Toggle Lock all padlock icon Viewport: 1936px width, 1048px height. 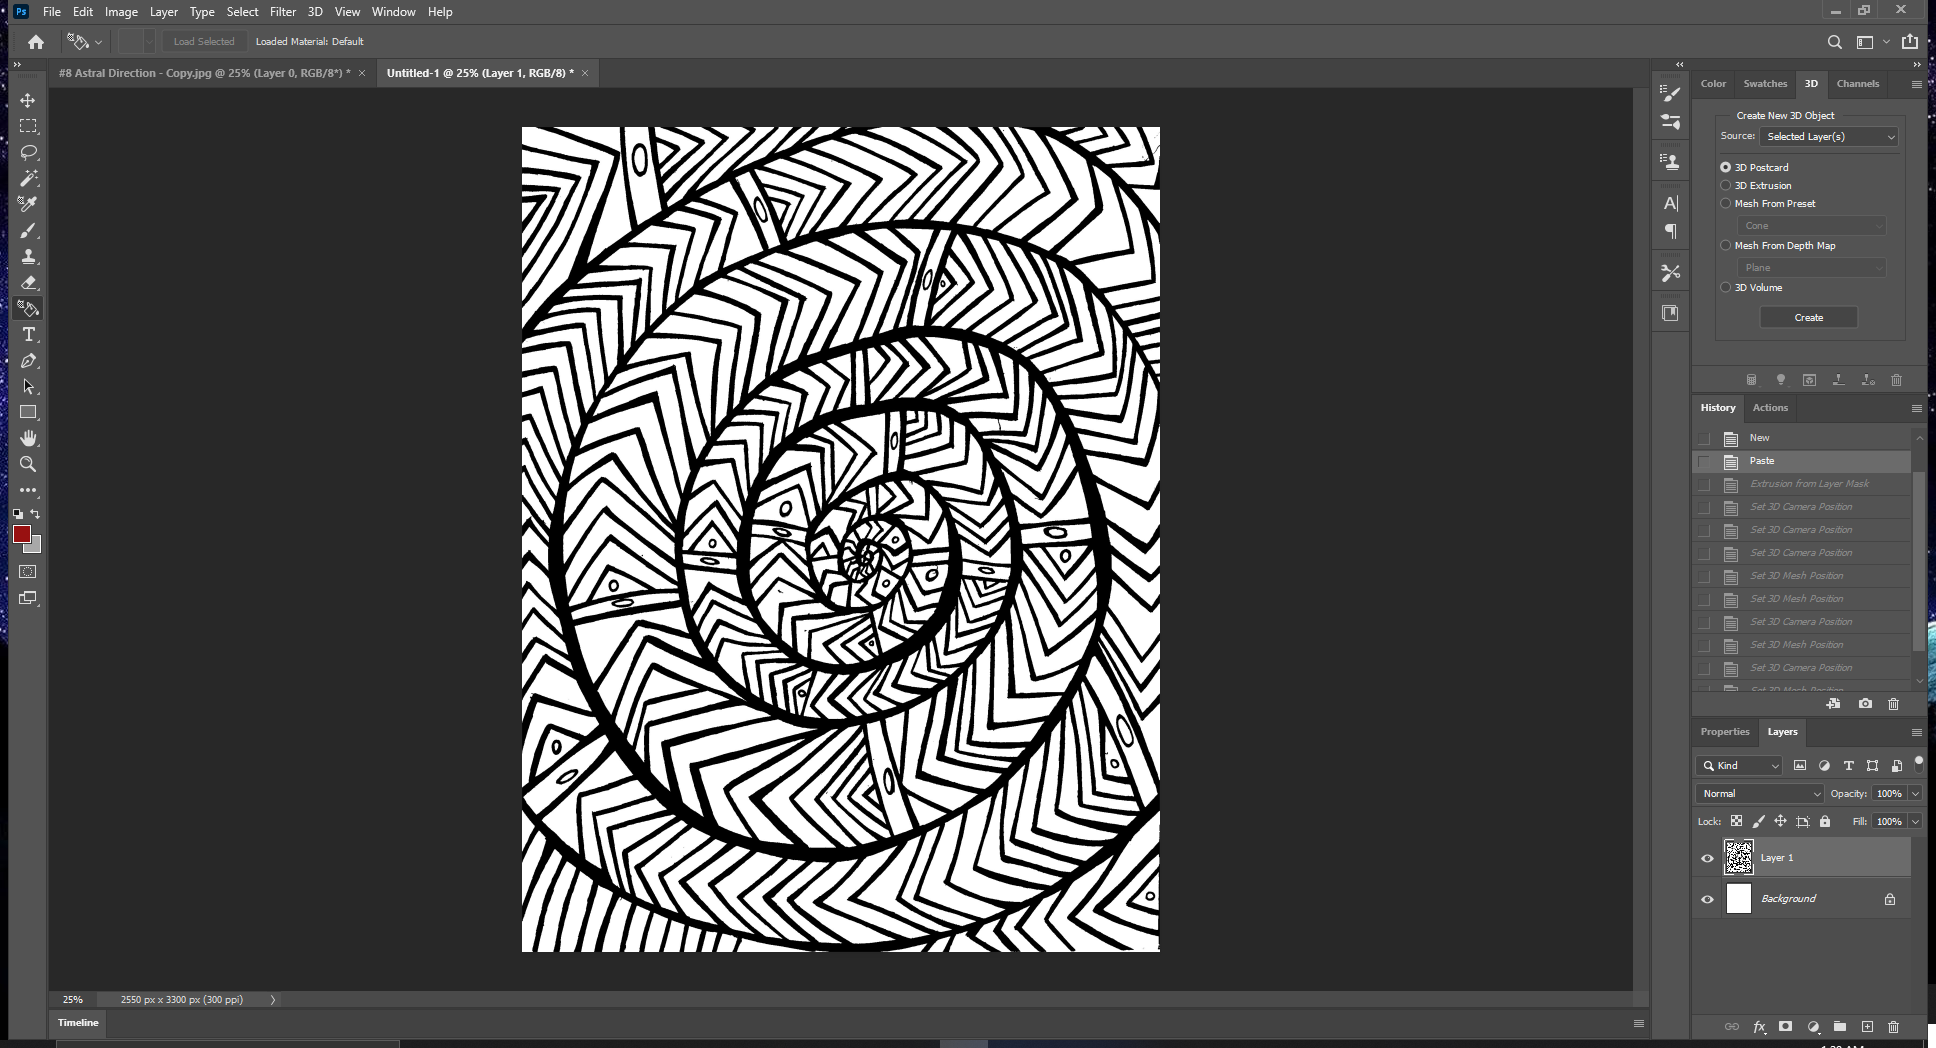[x=1825, y=821]
